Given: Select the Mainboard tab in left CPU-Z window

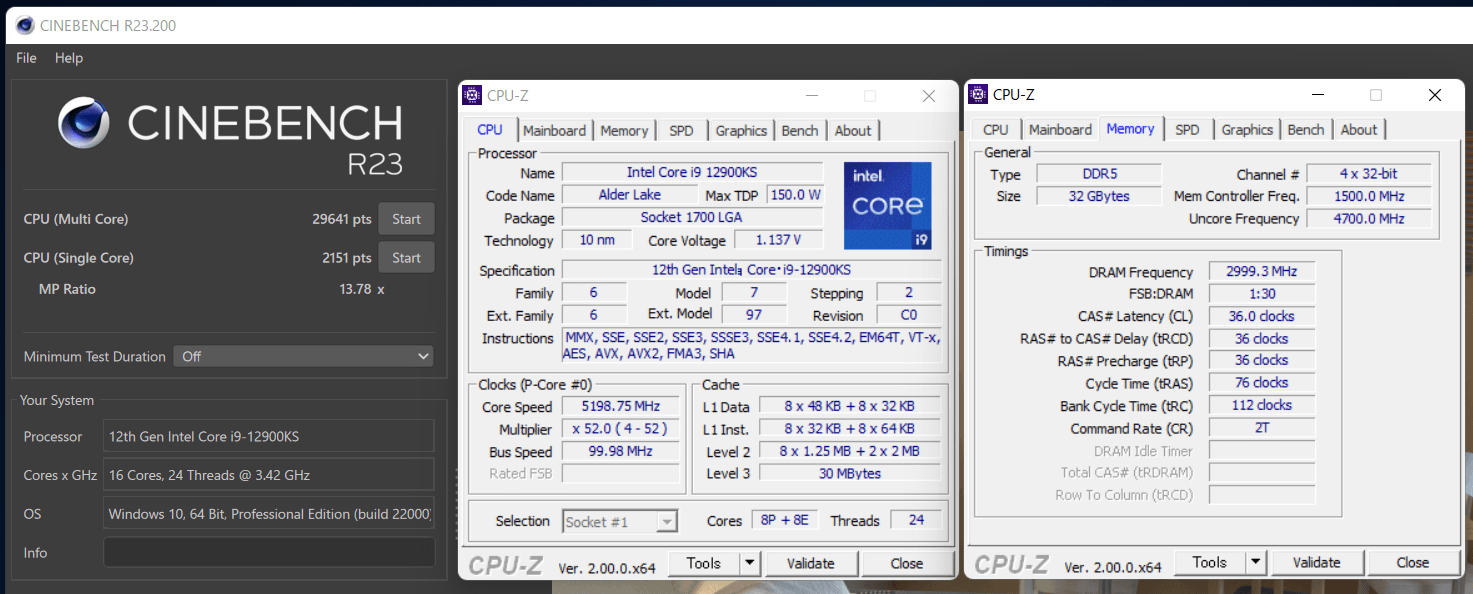Looking at the screenshot, I should (554, 130).
